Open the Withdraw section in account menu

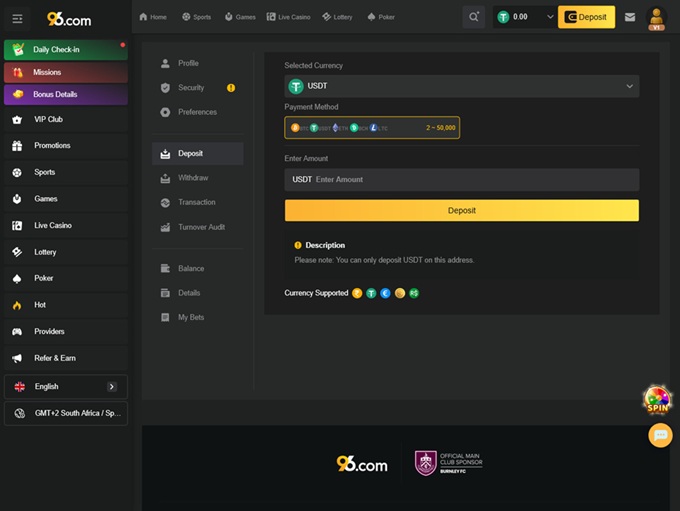pyautogui.click(x=193, y=178)
